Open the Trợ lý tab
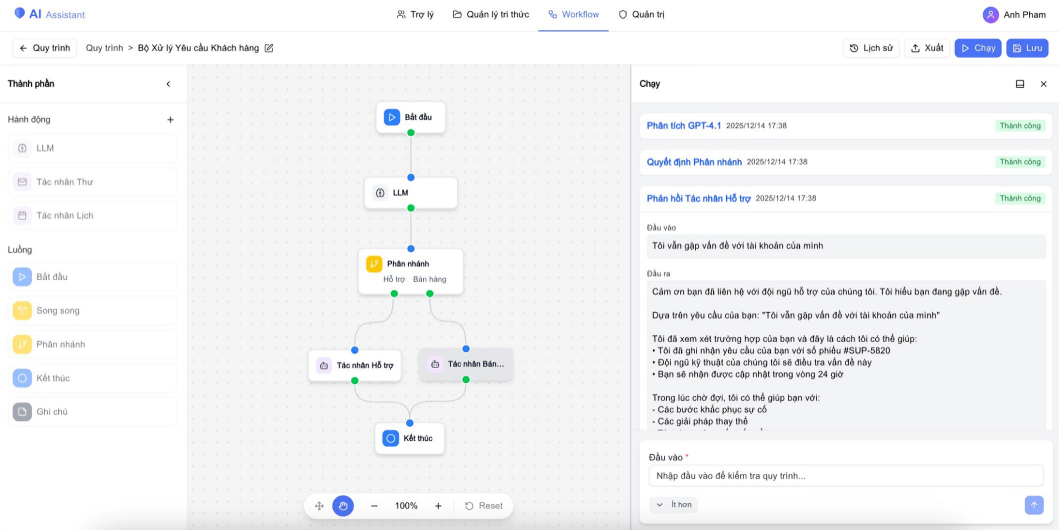The width and height of the screenshot is (1059, 530). [x=415, y=14]
